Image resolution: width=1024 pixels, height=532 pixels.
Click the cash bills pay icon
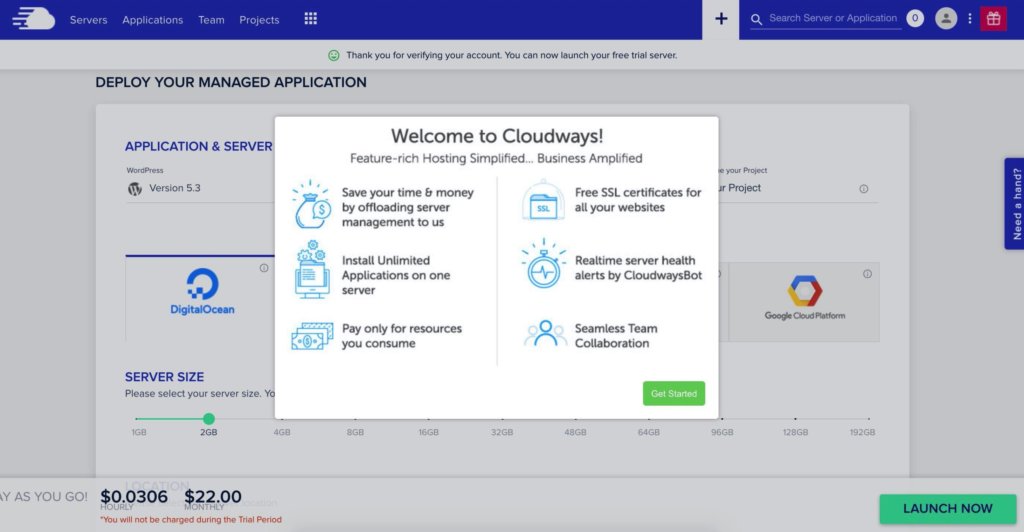point(312,336)
